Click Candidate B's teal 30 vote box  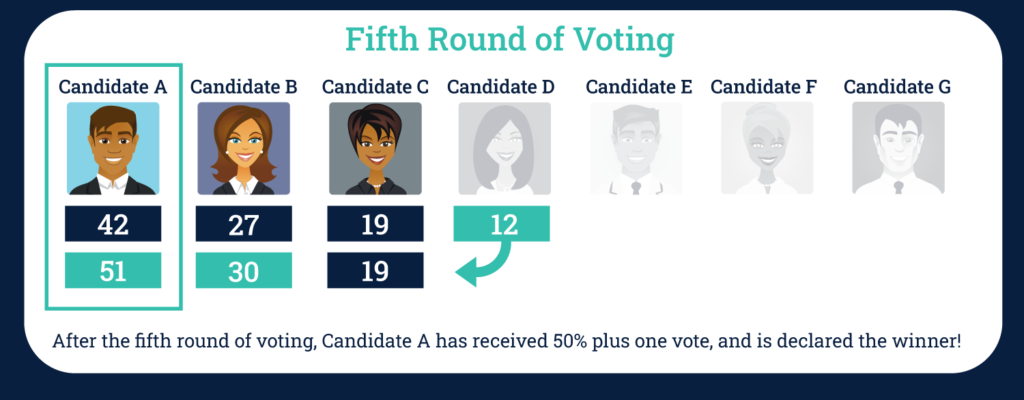(x=244, y=271)
